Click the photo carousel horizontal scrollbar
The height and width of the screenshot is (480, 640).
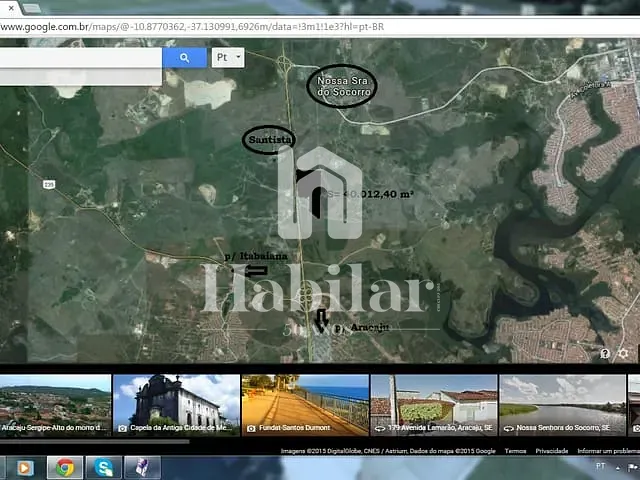(x=95, y=441)
